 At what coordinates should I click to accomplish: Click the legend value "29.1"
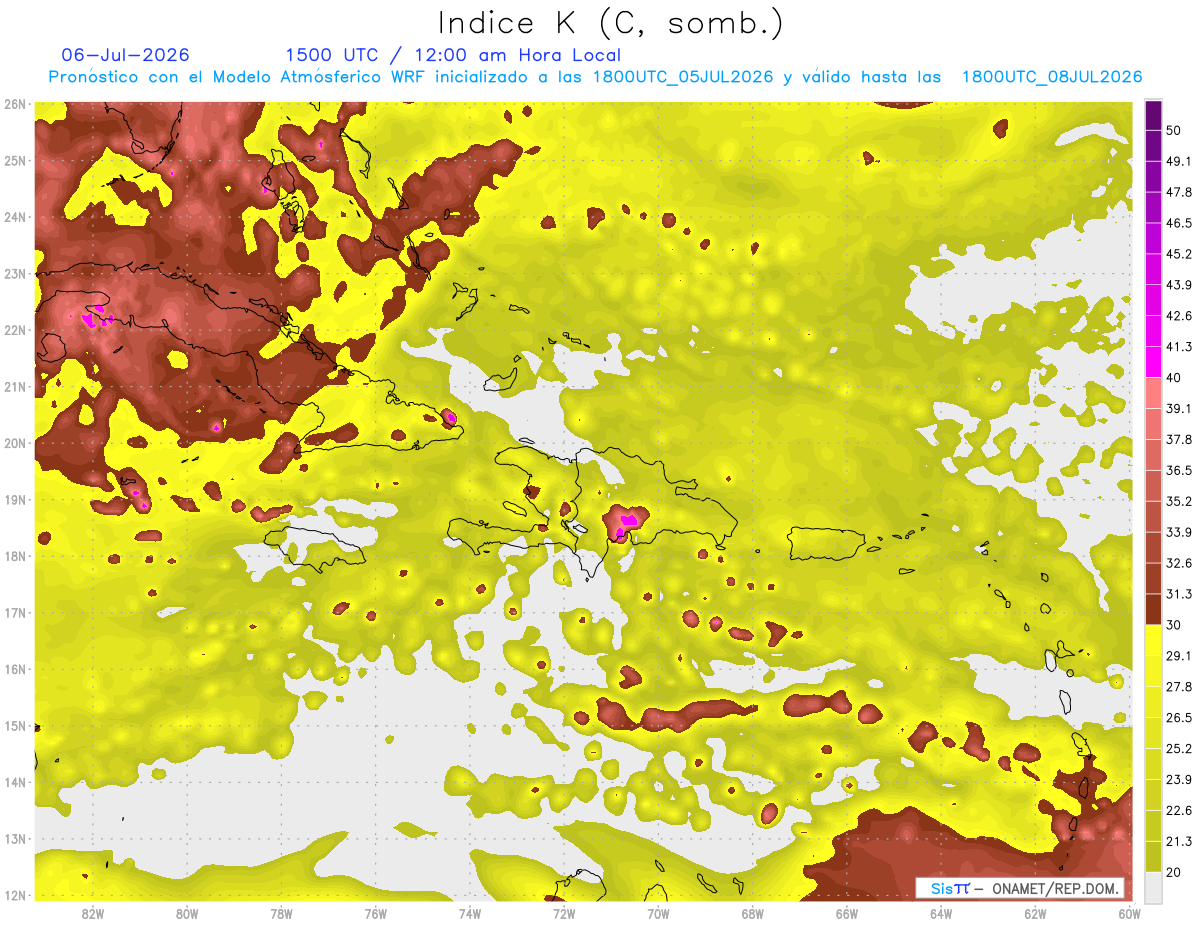tap(1179, 655)
